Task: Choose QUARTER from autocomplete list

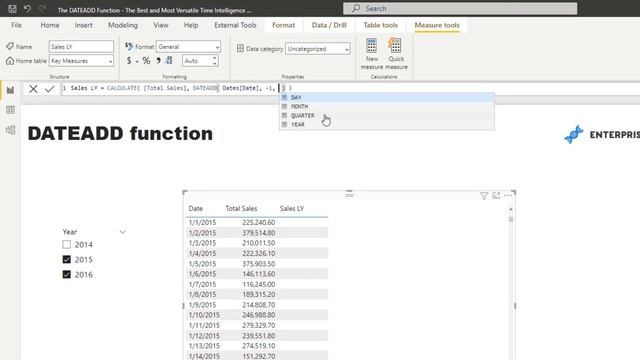Action: (387, 115)
